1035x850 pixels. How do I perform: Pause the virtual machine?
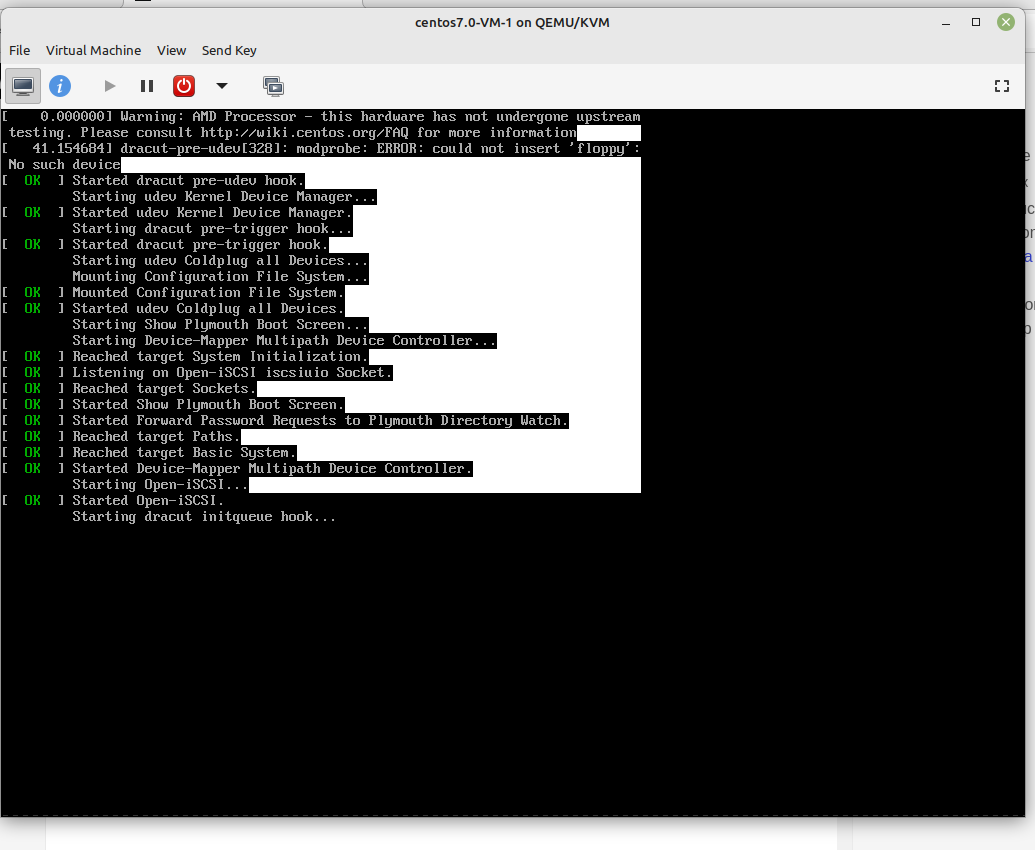click(x=147, y=86)
